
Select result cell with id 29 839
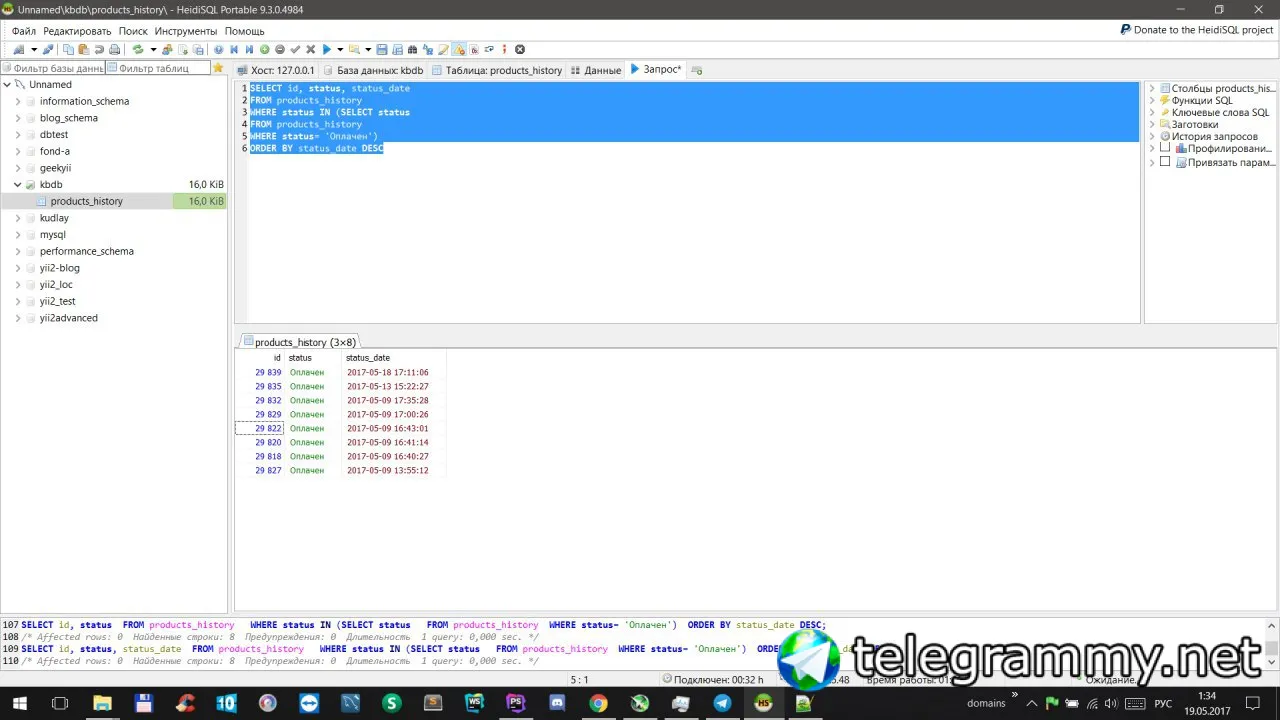260,372
